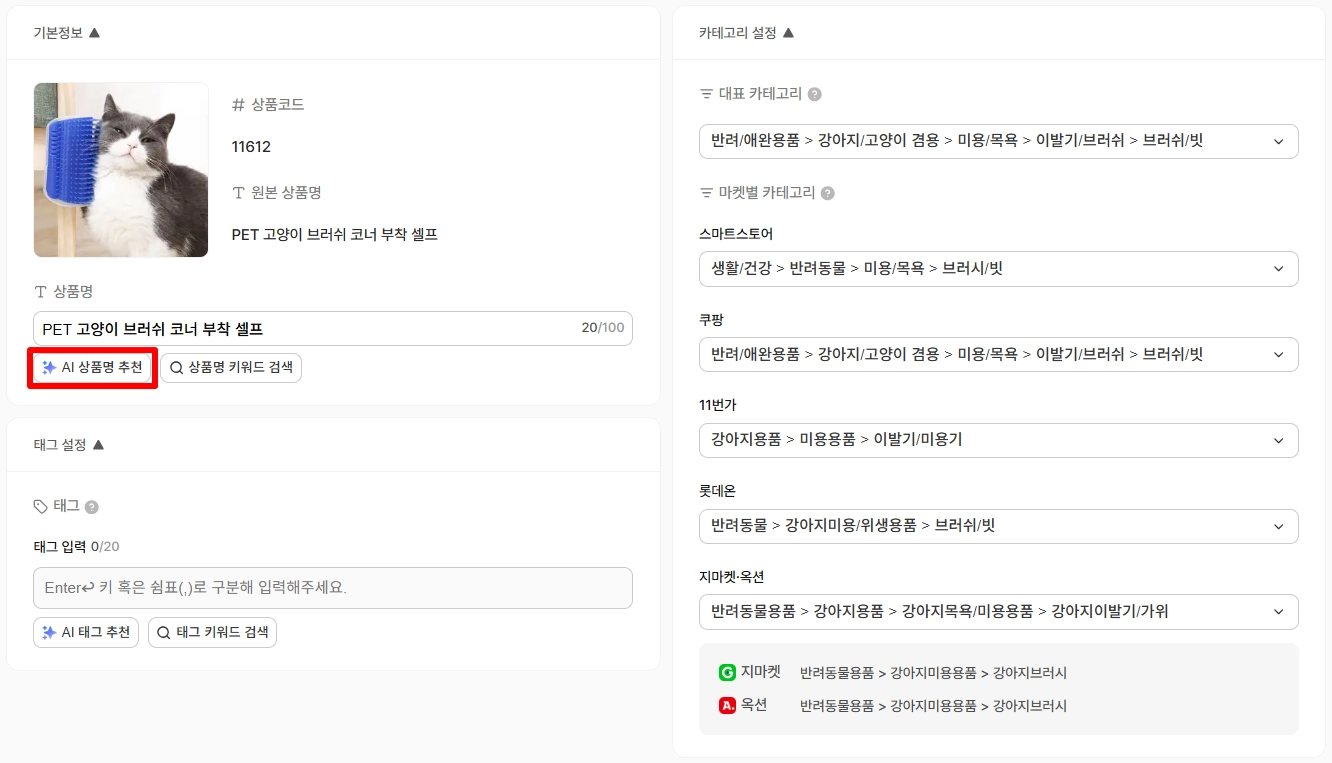The image size is (1332, 763).
Task: Click the 옥션 category path text
Action: pyautogui.click(x=933, y=706)
